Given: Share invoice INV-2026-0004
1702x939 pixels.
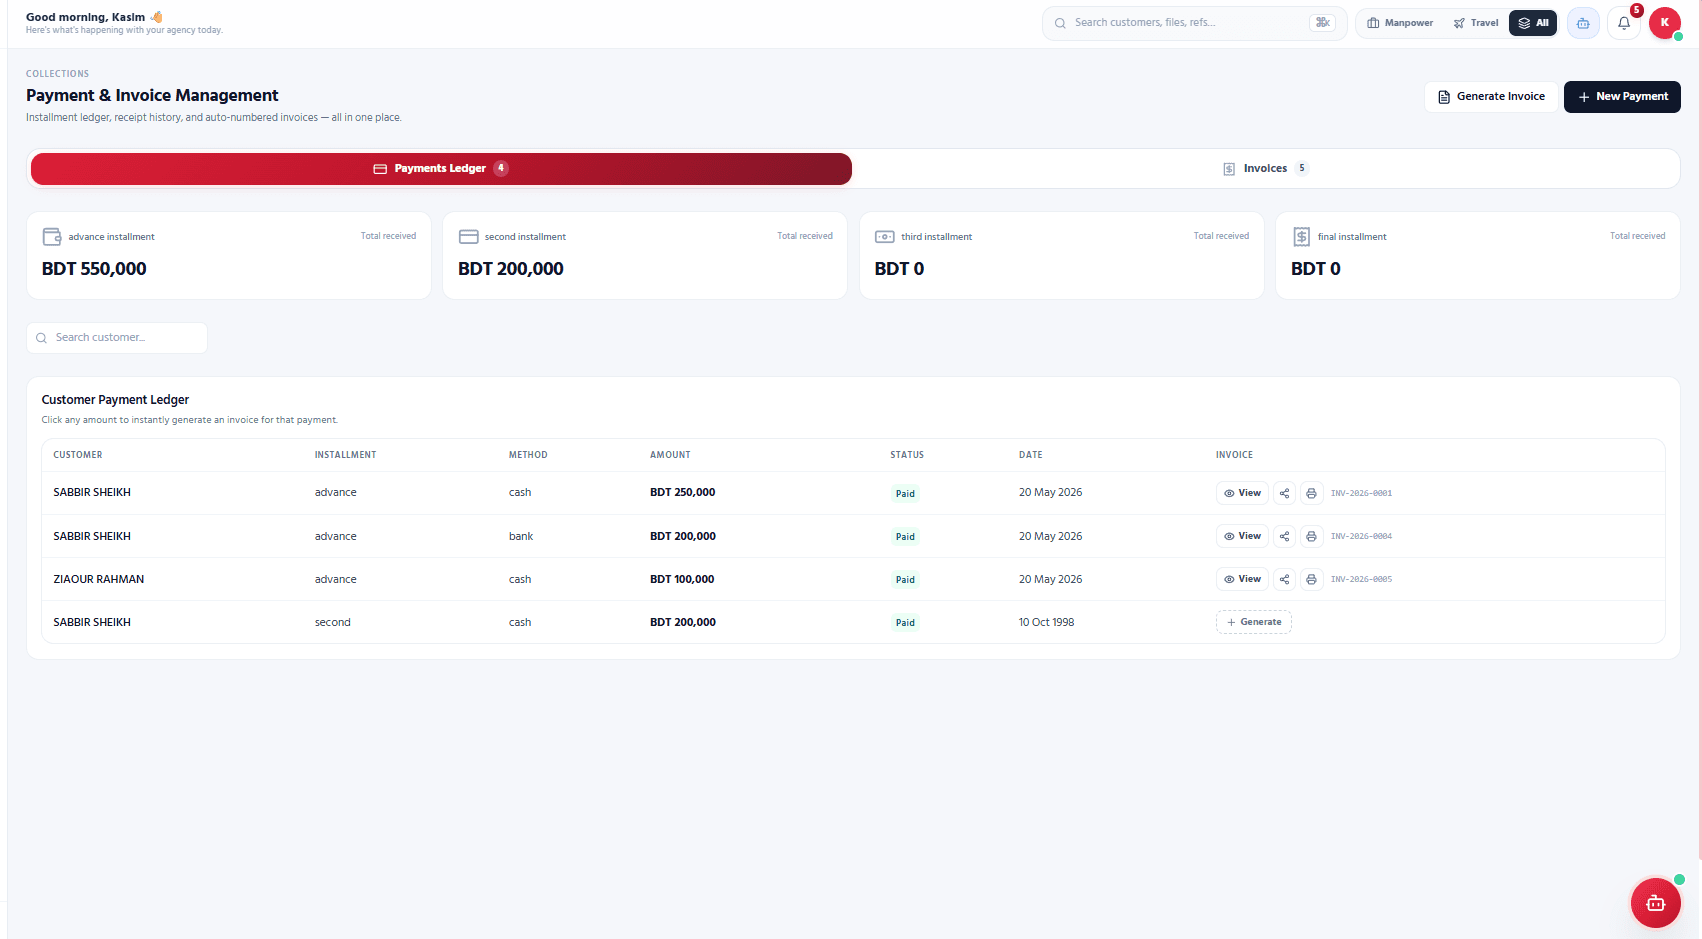Looking at the screenshot, I should [1285, 536].
